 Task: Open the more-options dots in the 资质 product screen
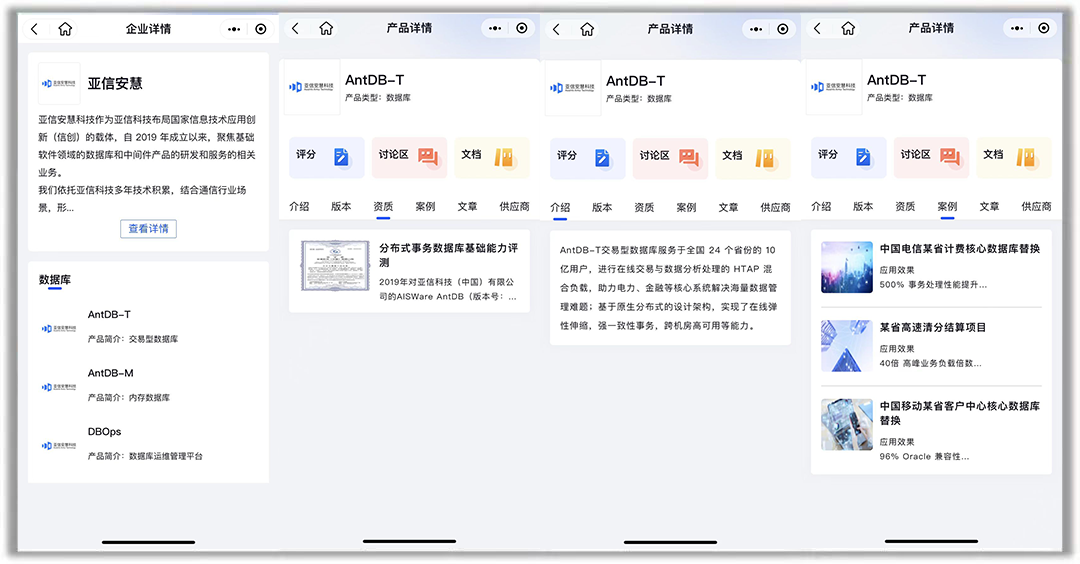click(495, 28)
